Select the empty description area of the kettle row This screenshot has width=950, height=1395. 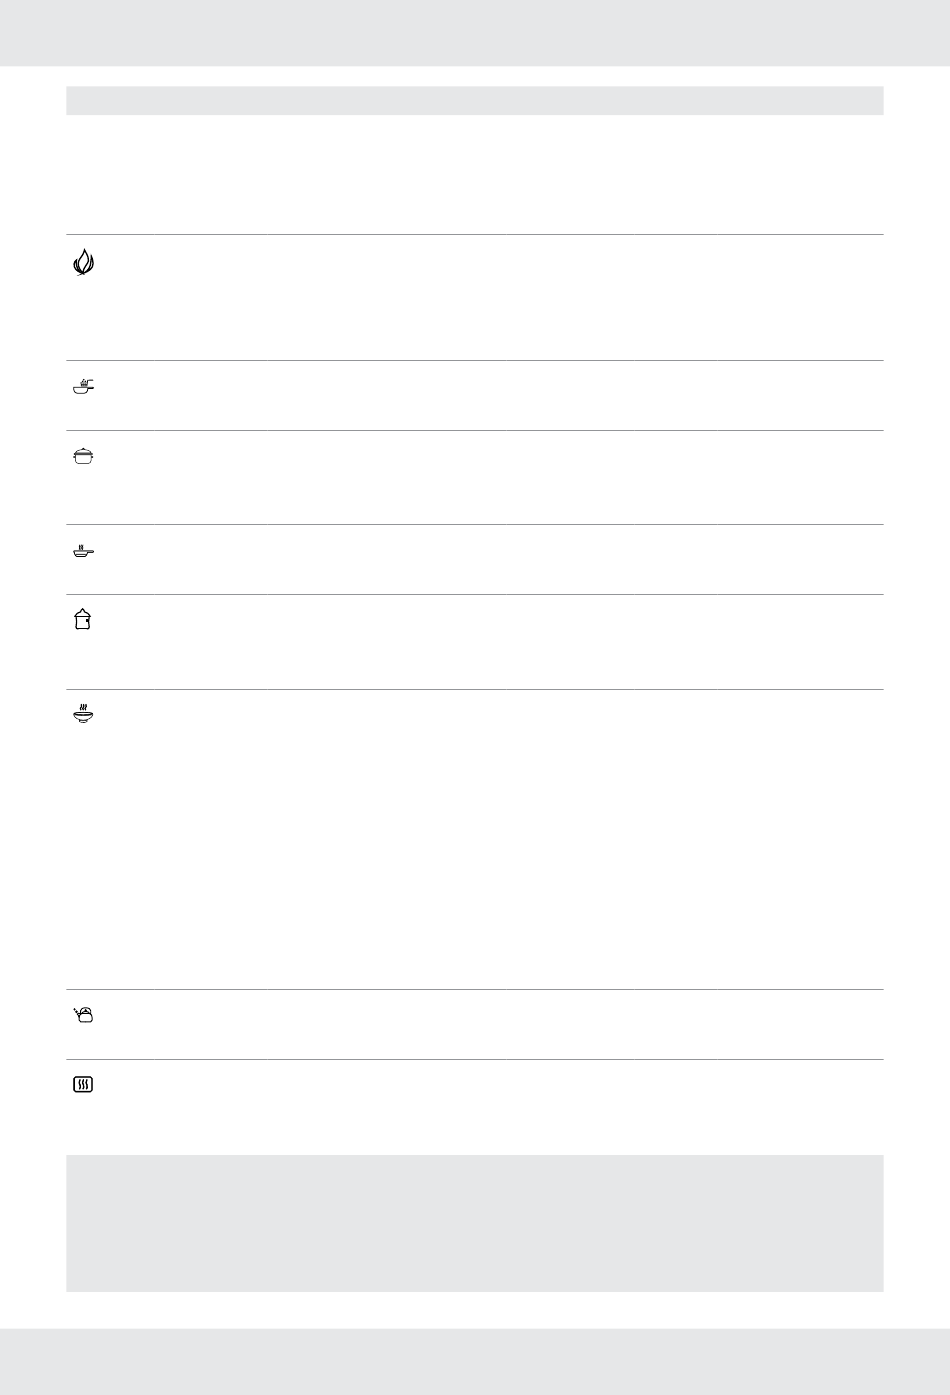[492, 1025]
